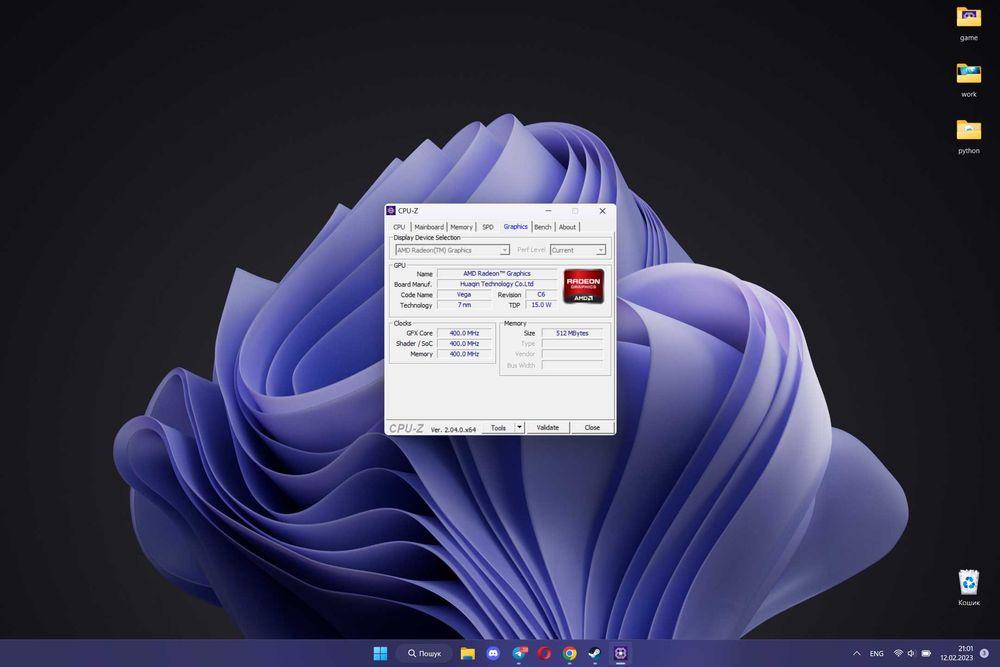This screenshot has height=667, width=1000.
Task: Switch to the SPD tab
Action: click(487, 227)
